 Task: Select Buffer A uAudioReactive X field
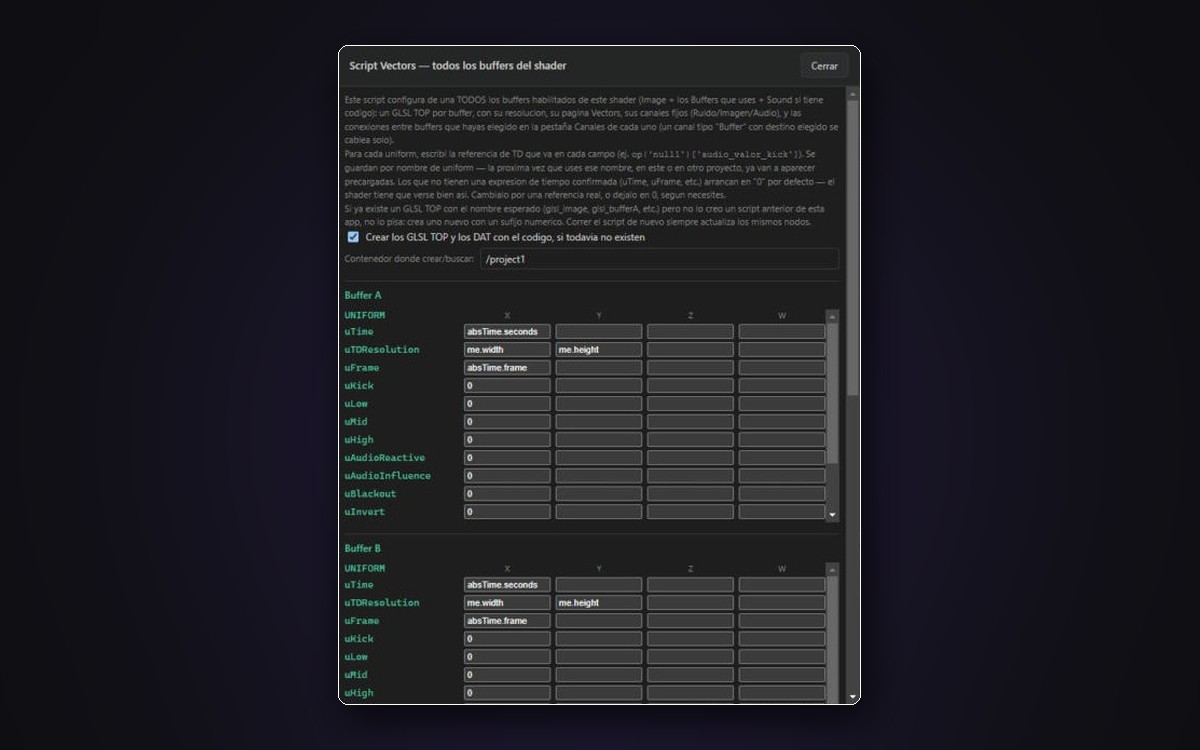[x=507, y=458]
